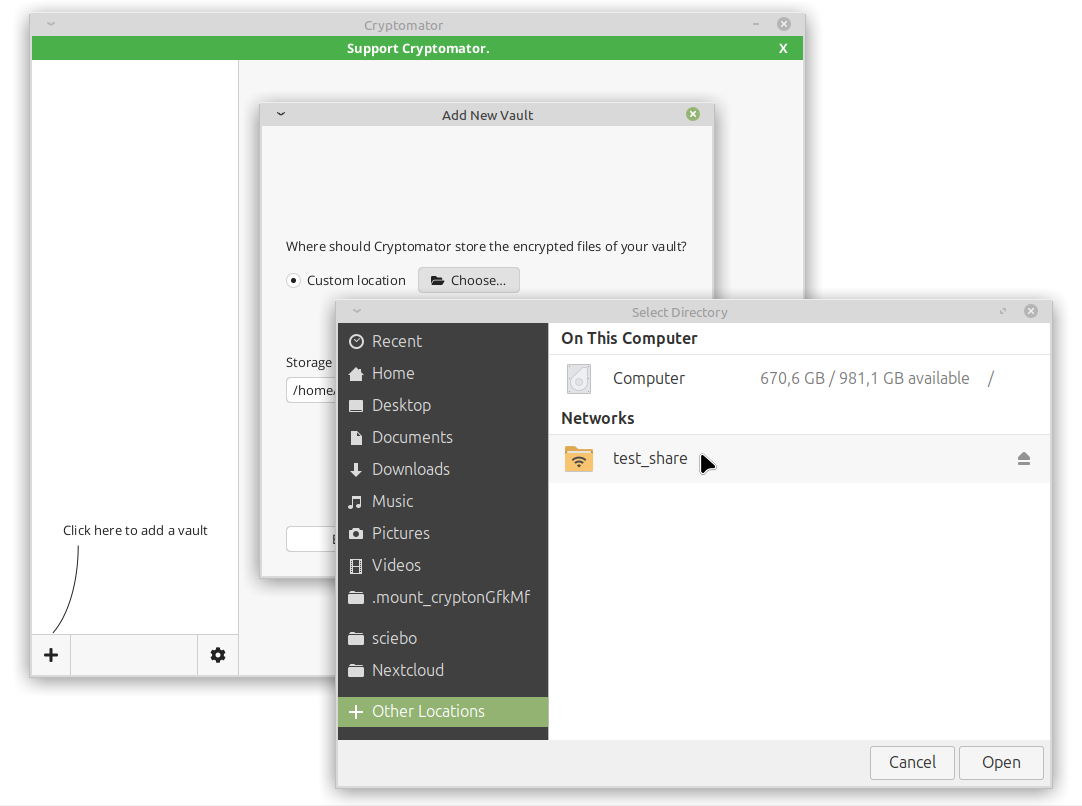Open the Select Directory window menu chevron
The height and width of the screenshot is (806, 1082).
[x=357, y=311]
